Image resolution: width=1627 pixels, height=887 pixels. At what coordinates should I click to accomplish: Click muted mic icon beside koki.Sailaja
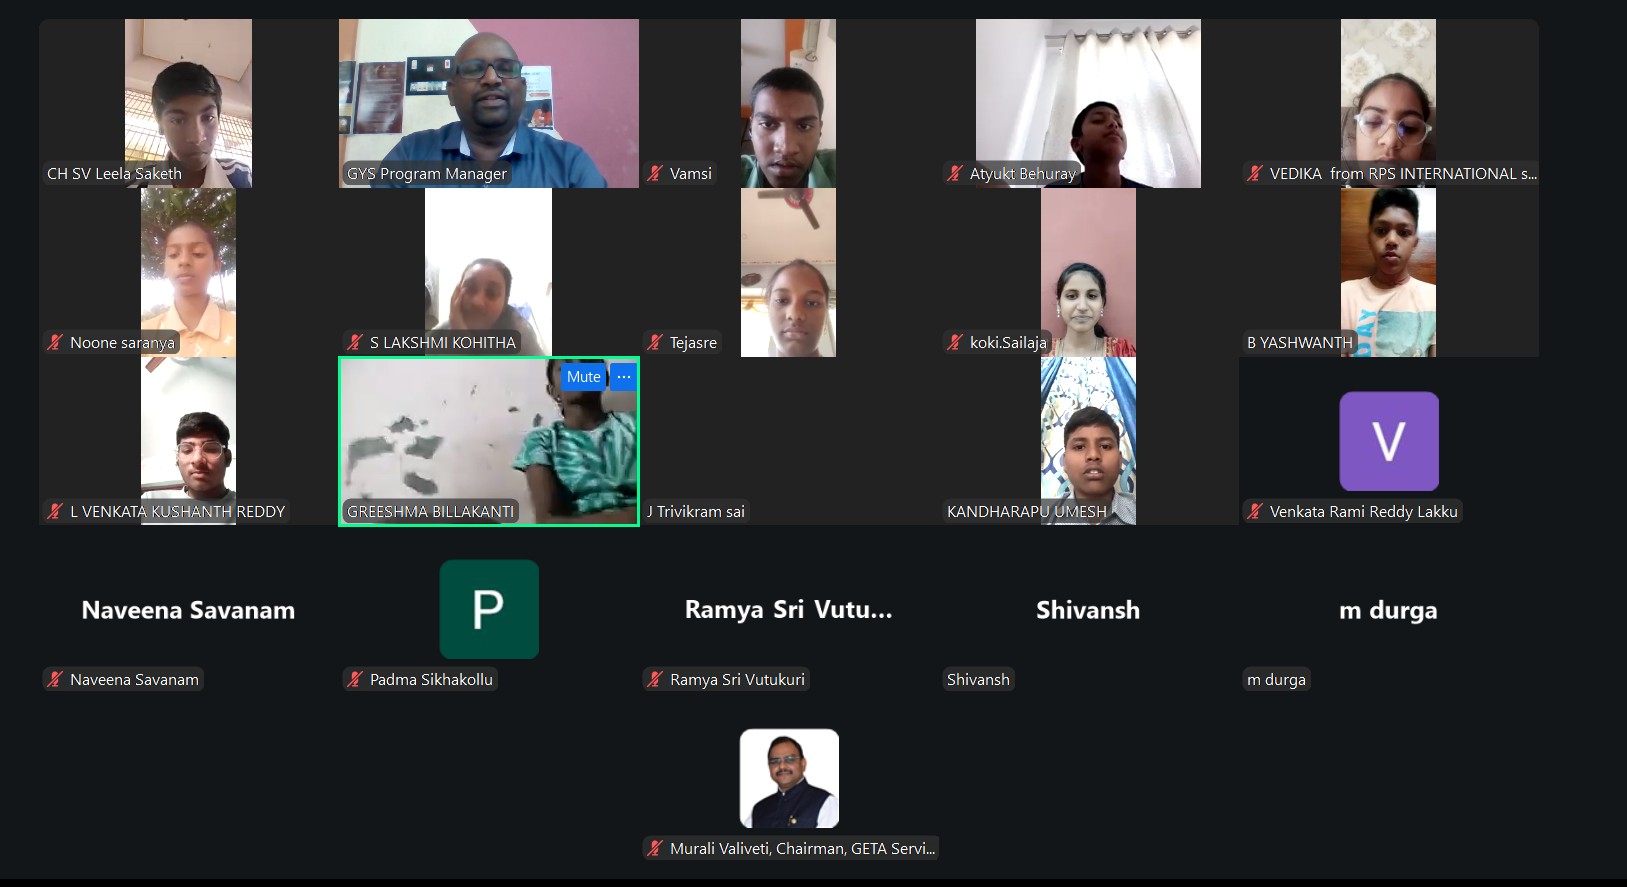pyautogui.click(x=955, y=342)
